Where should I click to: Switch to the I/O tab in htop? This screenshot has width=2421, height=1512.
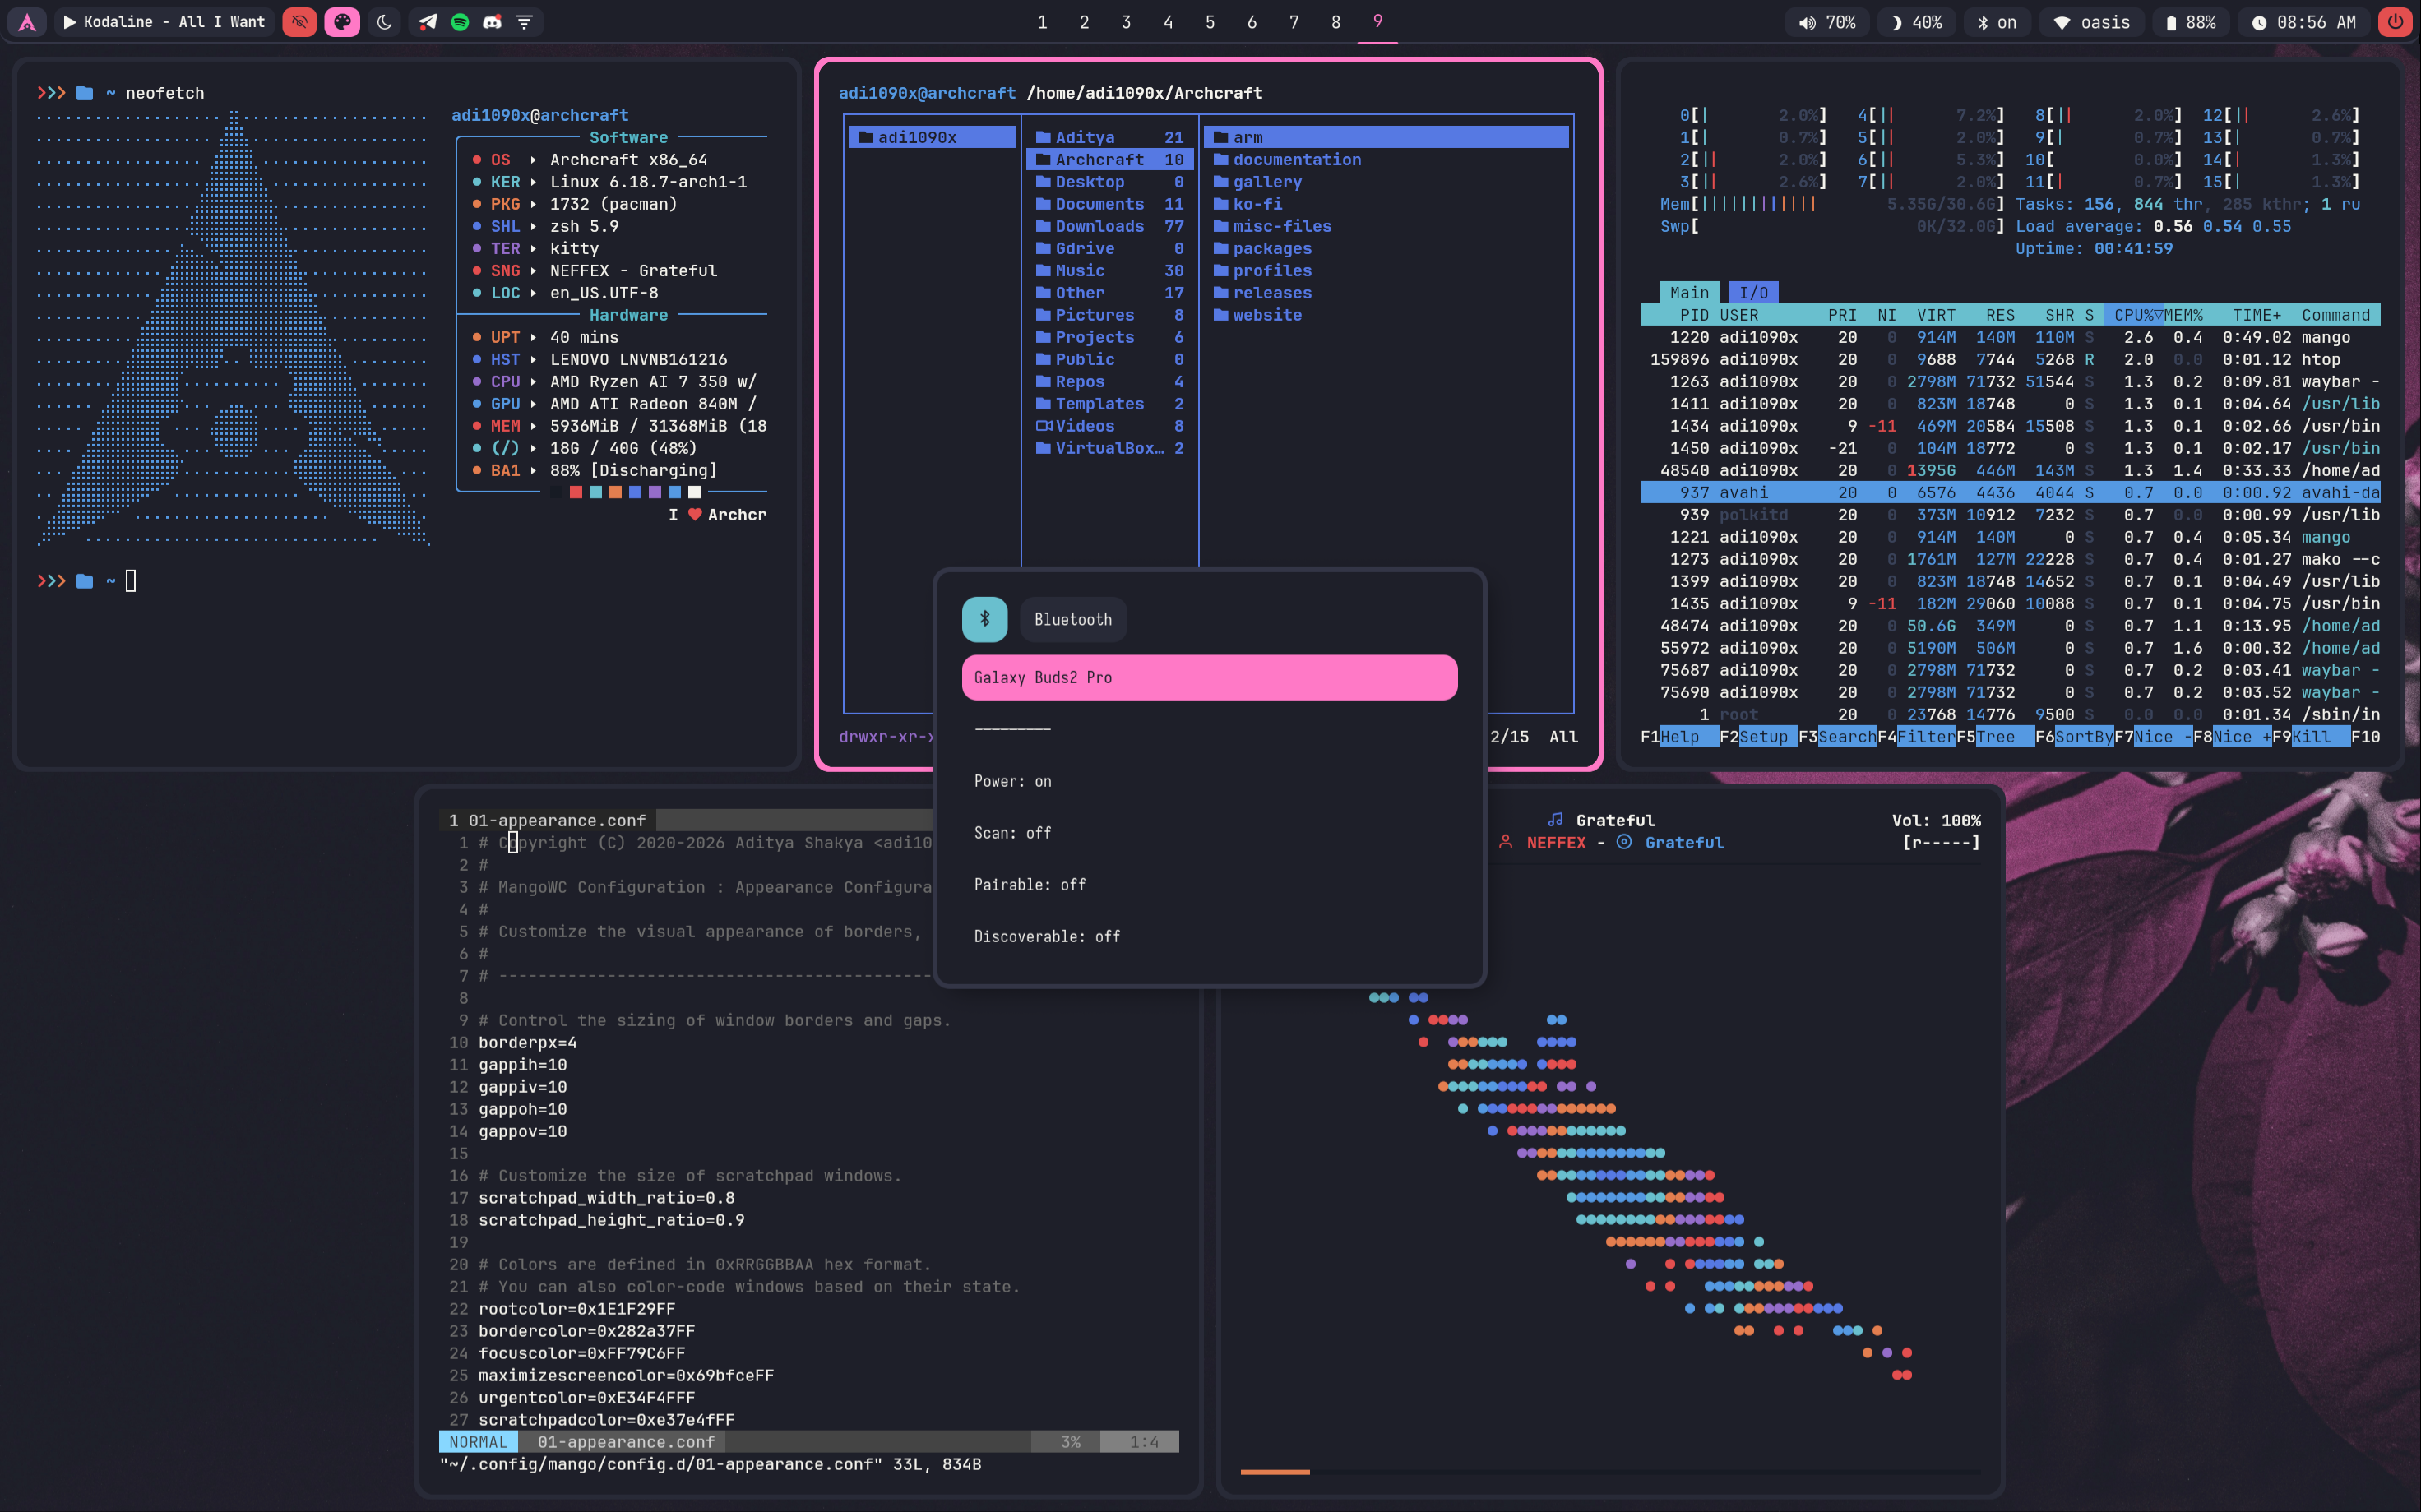tap(1753, 292)
